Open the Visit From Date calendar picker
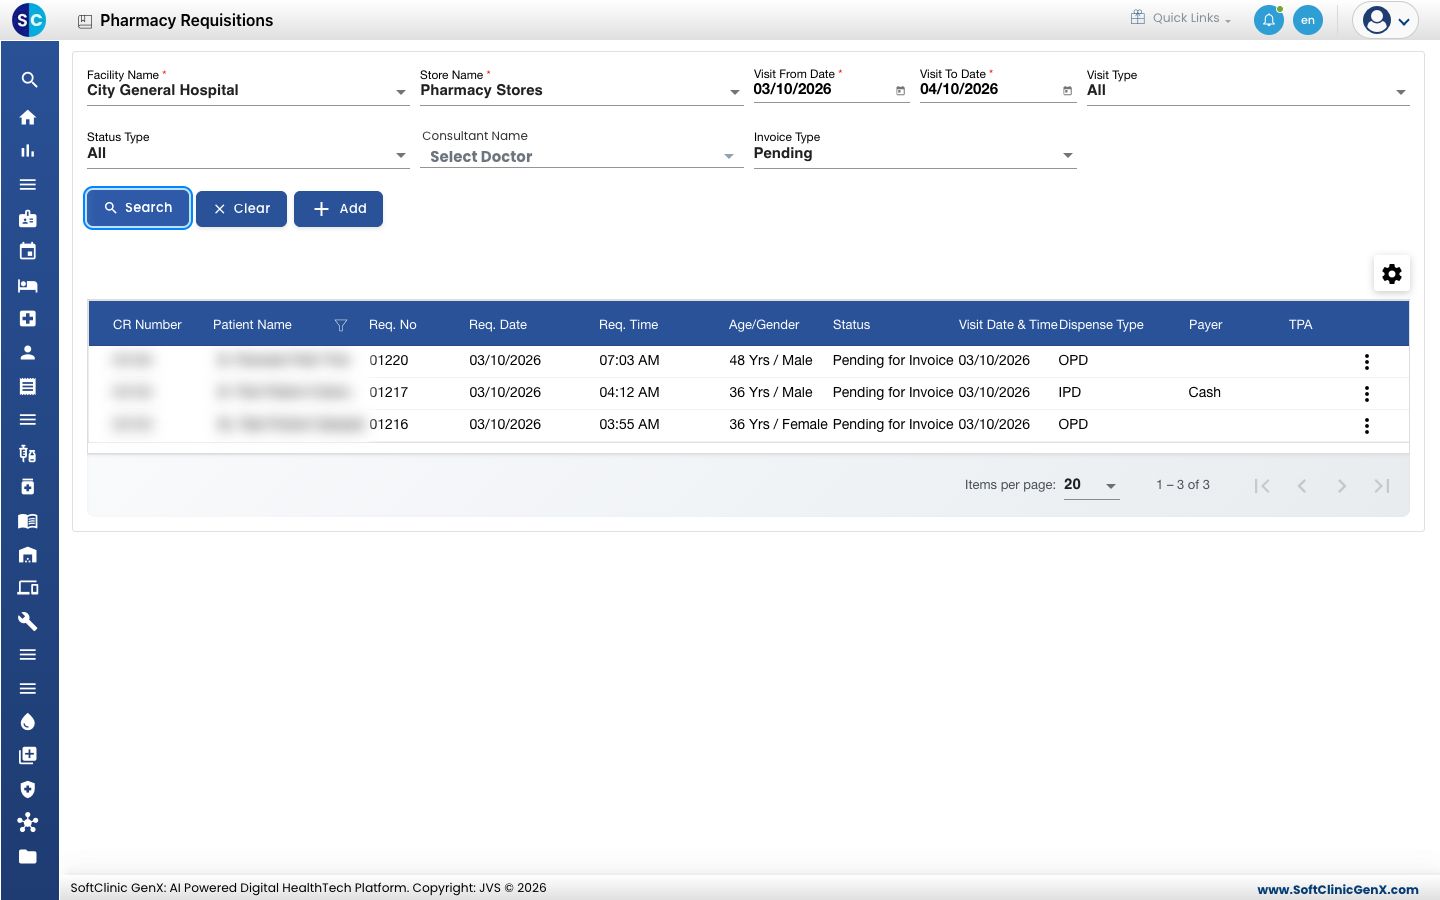1440x900 pixels. pyautogui.click(x=900, y=90)
